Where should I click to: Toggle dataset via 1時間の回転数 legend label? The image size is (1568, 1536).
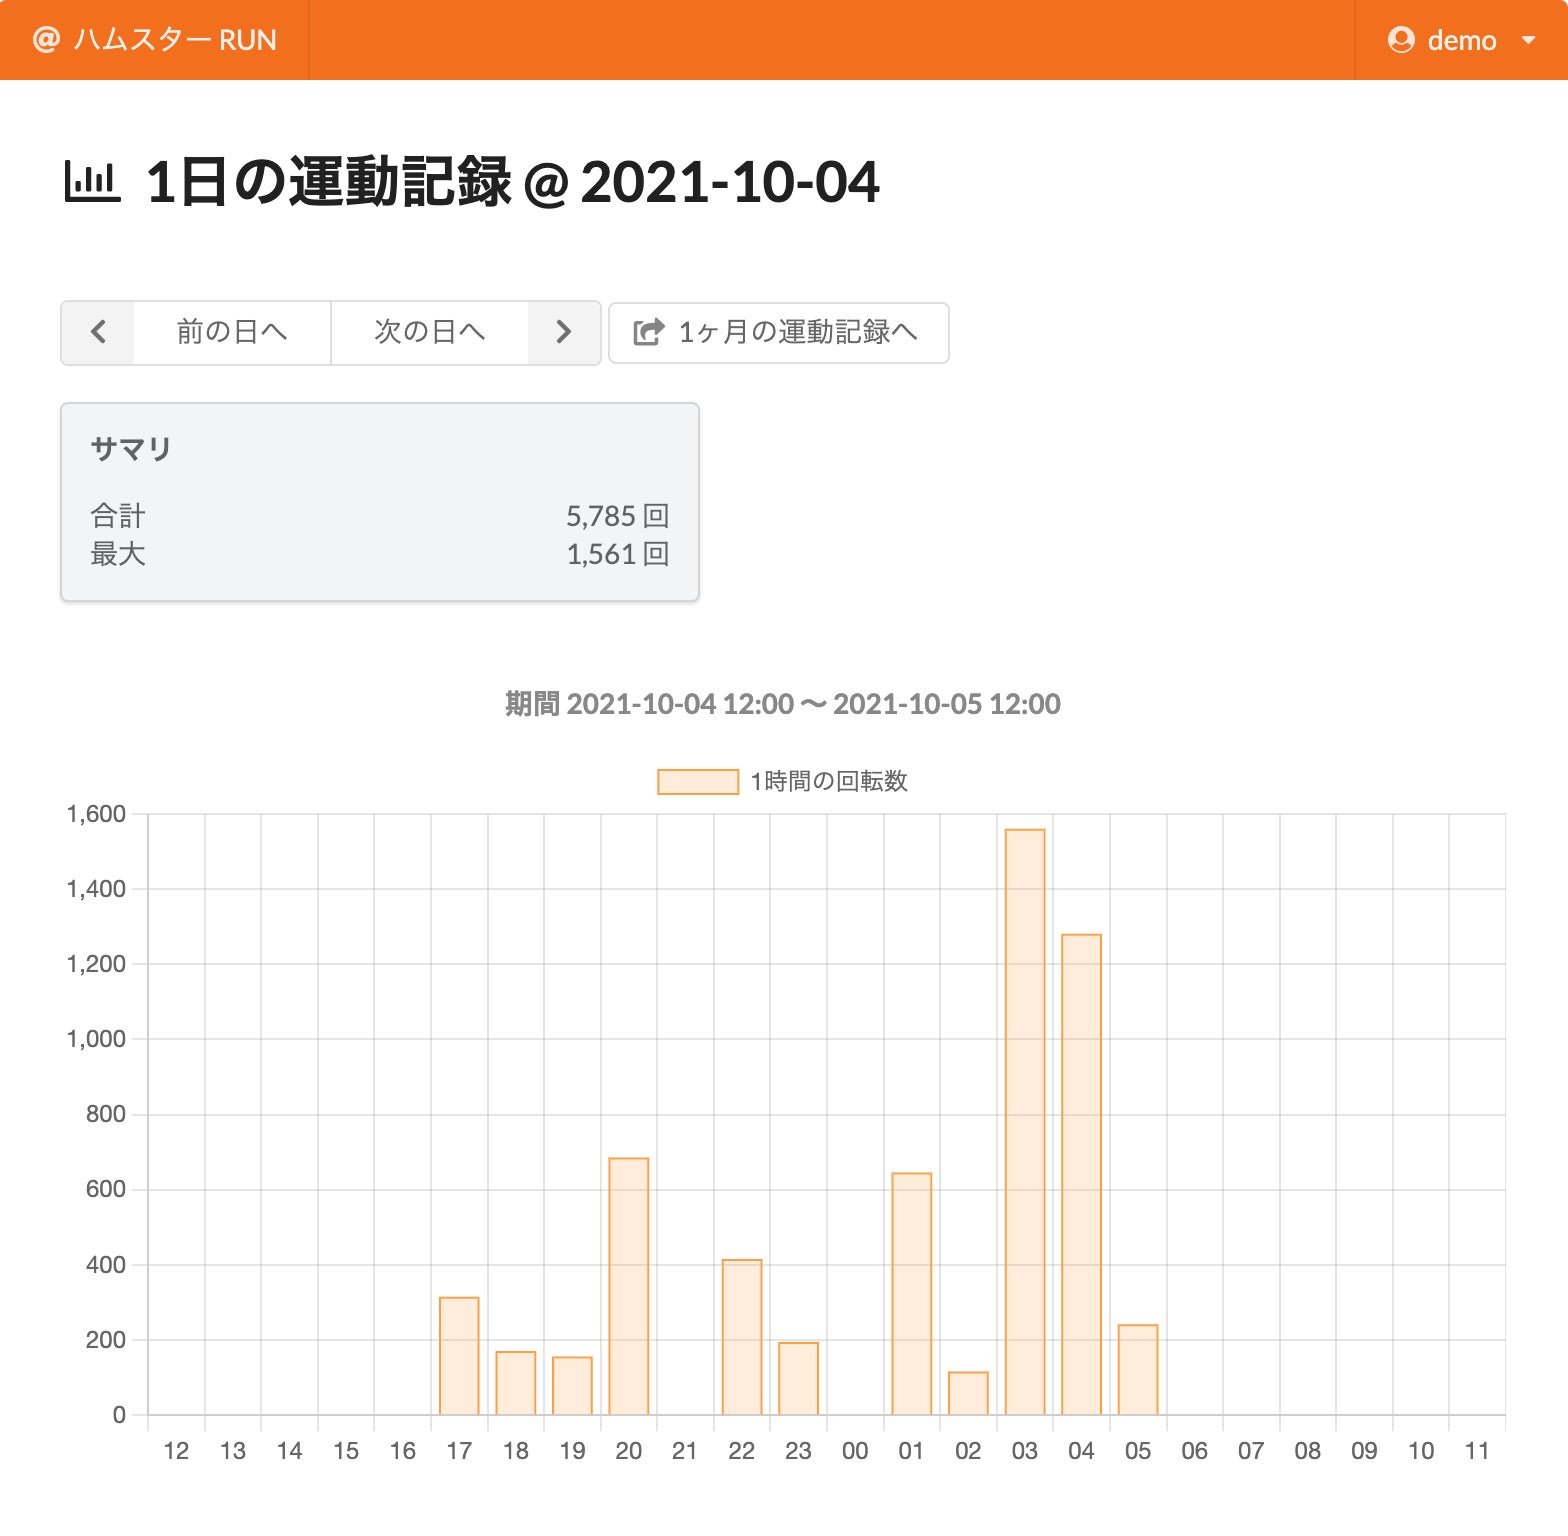tap(828, 781)
